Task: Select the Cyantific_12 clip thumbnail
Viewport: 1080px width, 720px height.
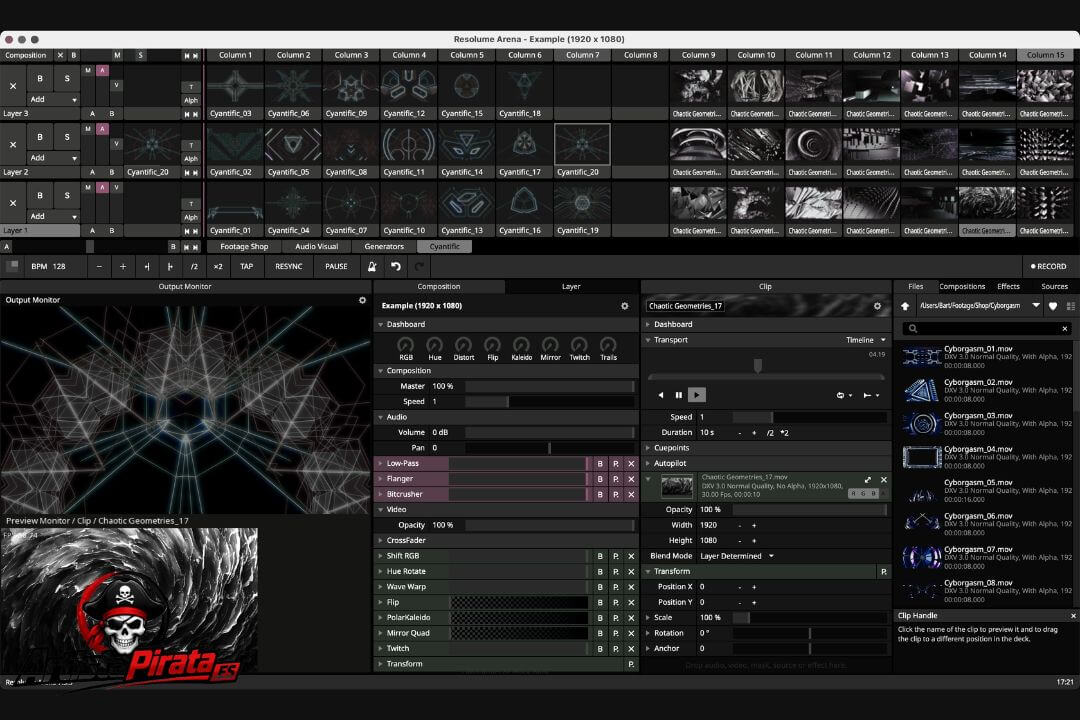Action: tap(408, 86)
